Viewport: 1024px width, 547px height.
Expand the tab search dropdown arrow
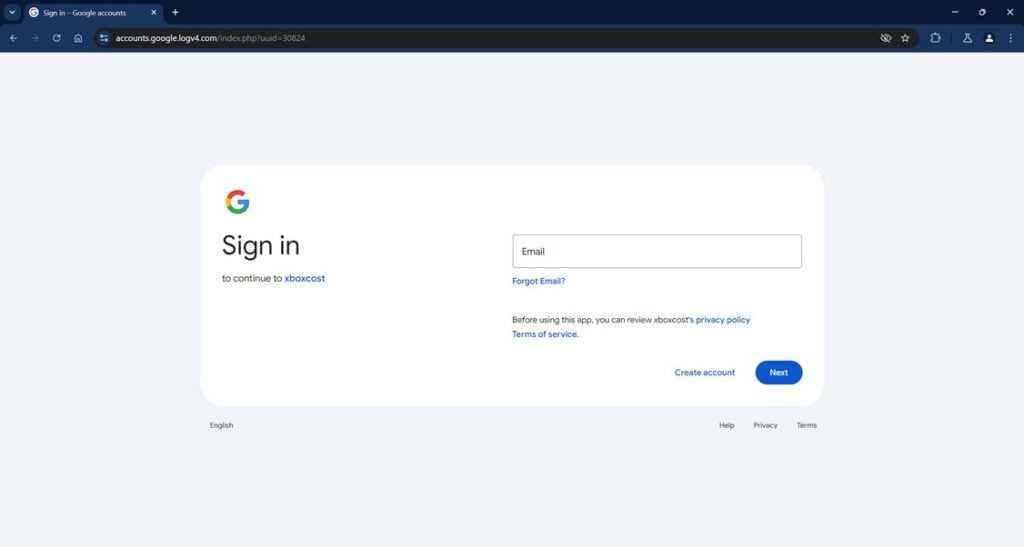(12, 12)
